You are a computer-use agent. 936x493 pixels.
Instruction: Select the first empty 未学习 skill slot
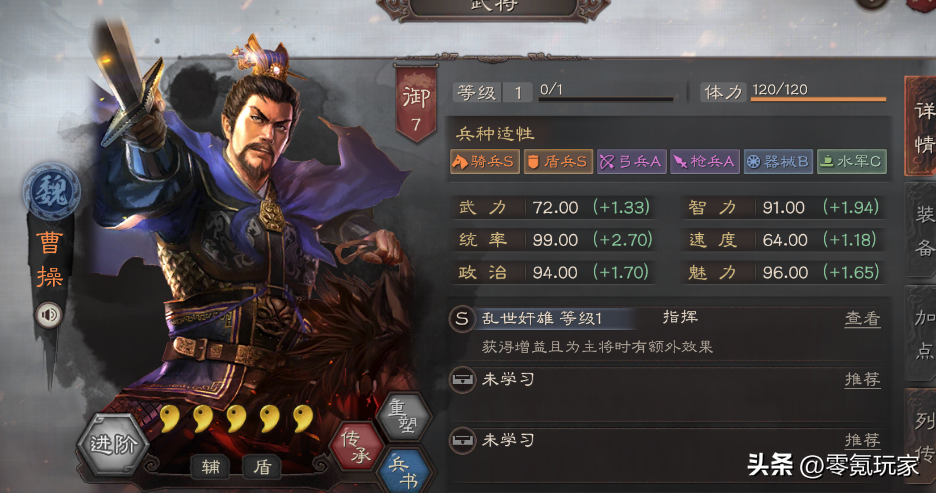(x=665, y=380)
